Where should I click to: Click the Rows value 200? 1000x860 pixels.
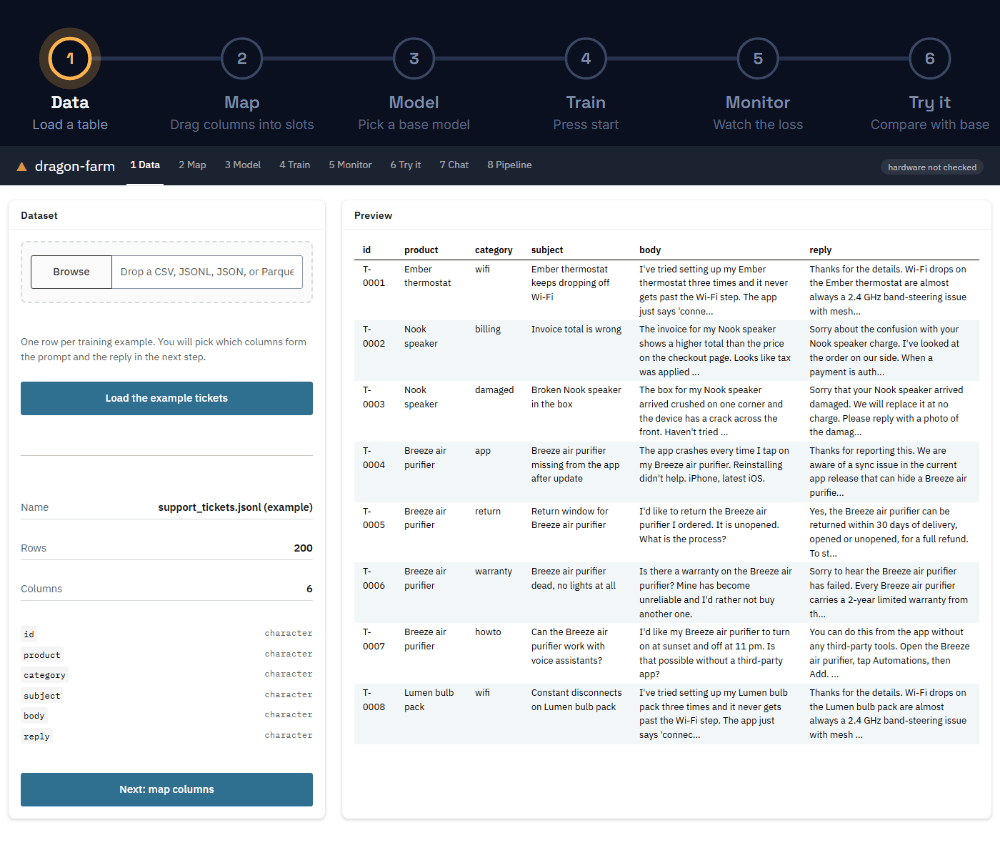303,548
